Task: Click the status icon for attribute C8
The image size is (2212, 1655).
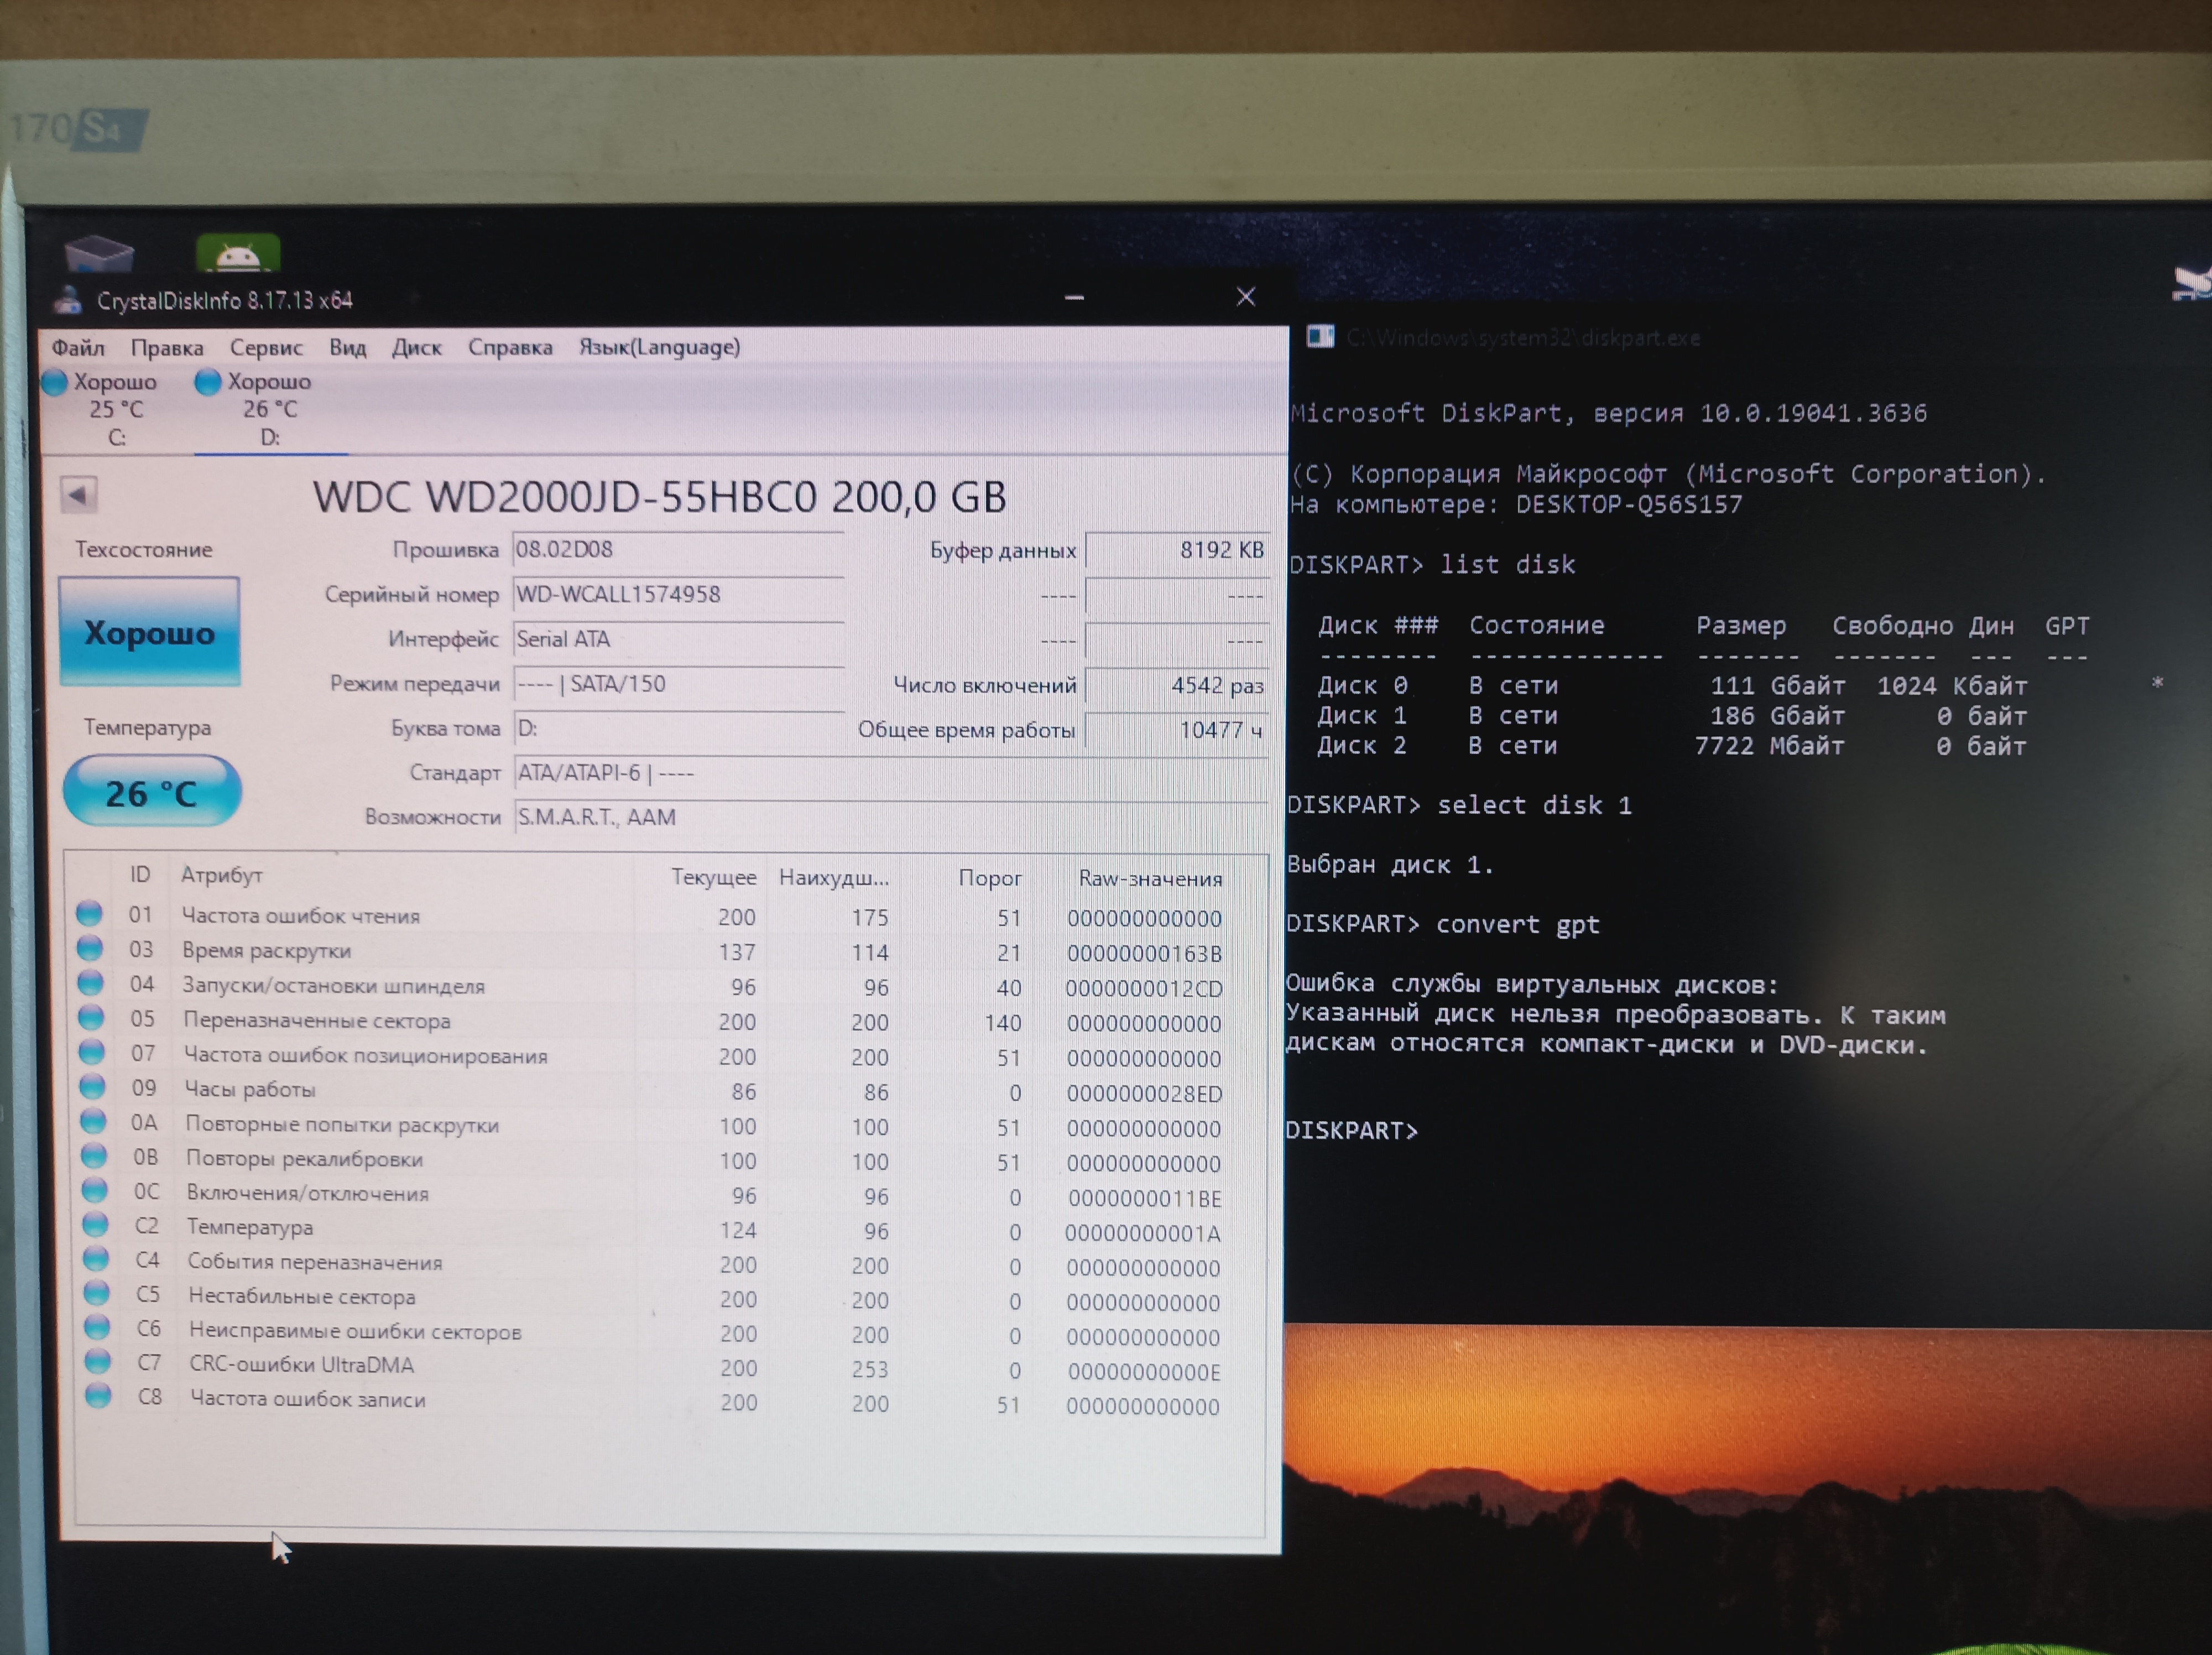Action: click(x=98, y=1396)
